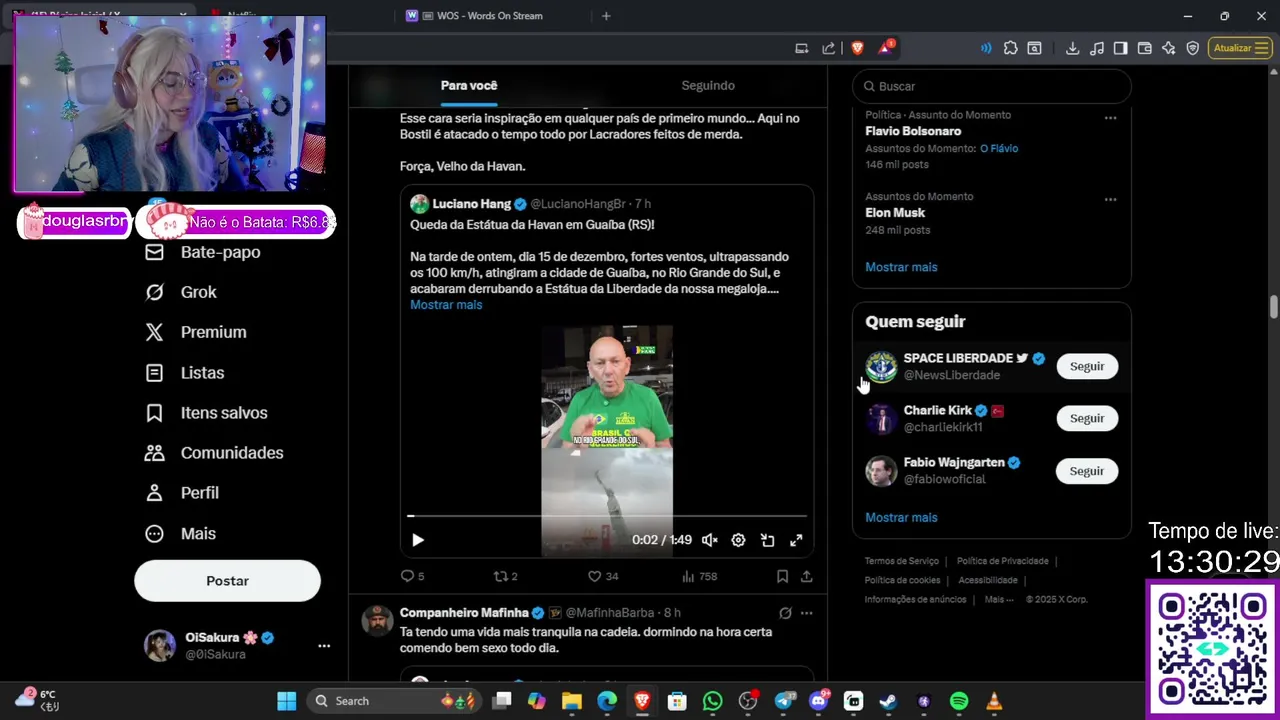Repost the post with 2 reposts
Viewport: 1280px width, 720px height.
tap(506, 576)
